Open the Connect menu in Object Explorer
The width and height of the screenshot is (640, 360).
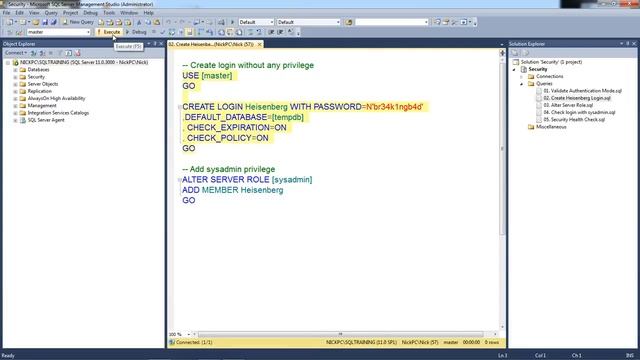coord(16,53)
